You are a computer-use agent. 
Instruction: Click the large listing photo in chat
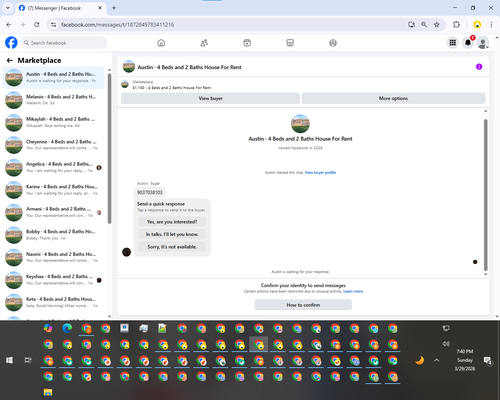point(300,124)
